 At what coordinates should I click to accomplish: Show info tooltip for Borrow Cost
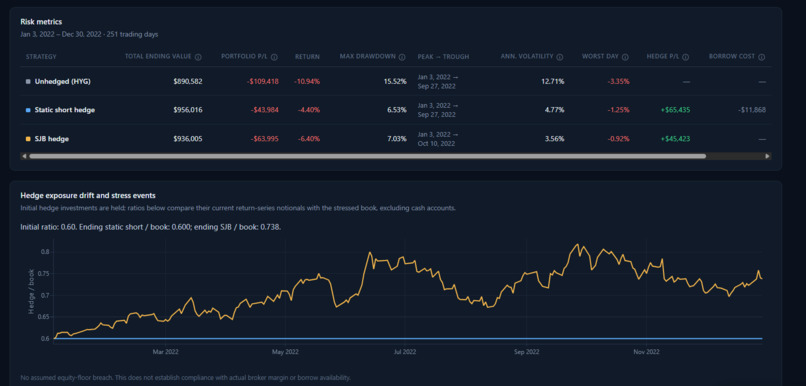761,57
